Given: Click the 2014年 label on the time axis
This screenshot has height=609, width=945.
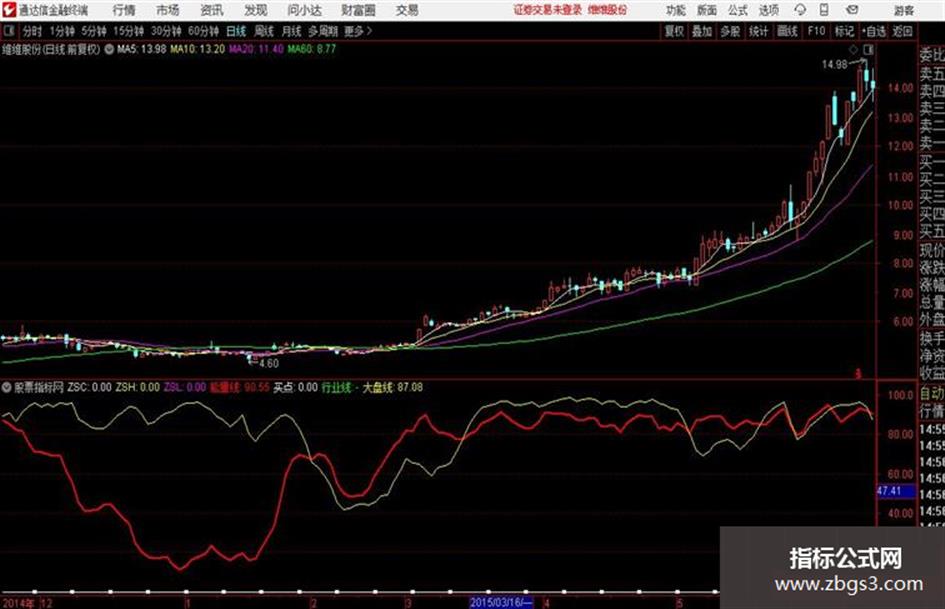Looking at the screenshot, I should [17, 603].
